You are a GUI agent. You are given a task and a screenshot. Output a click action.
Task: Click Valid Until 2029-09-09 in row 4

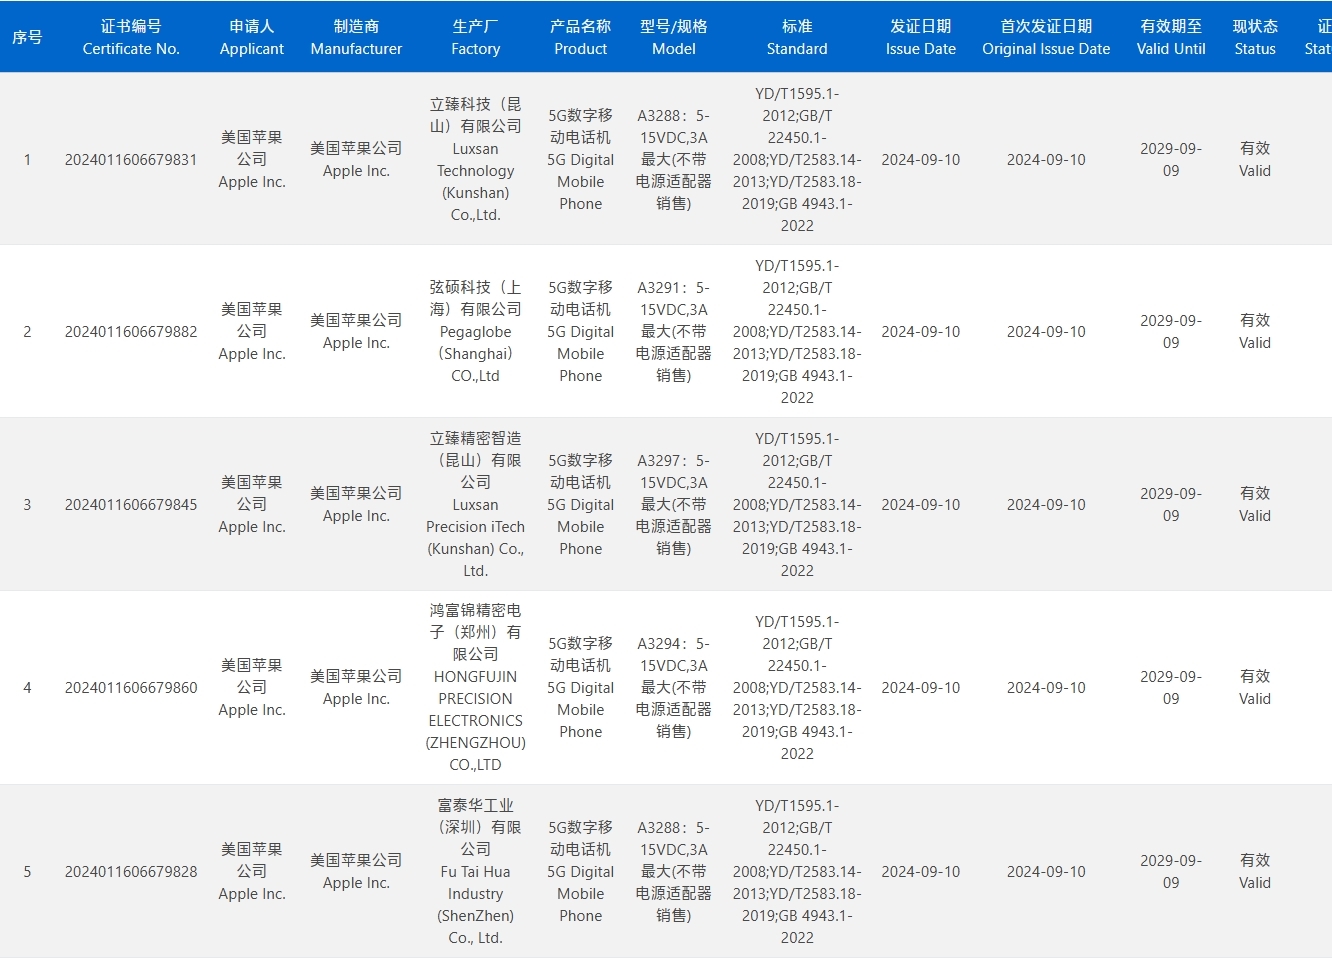coord(1171,688)
